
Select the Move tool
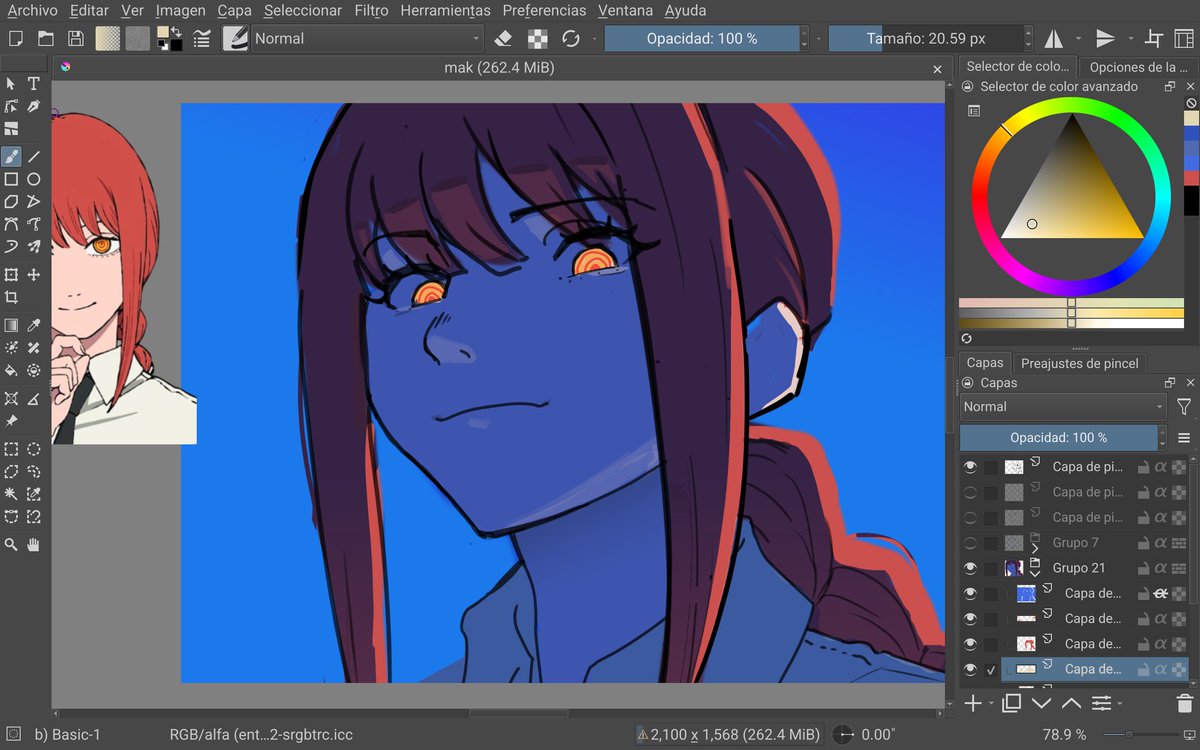click(x=33, y=274)
